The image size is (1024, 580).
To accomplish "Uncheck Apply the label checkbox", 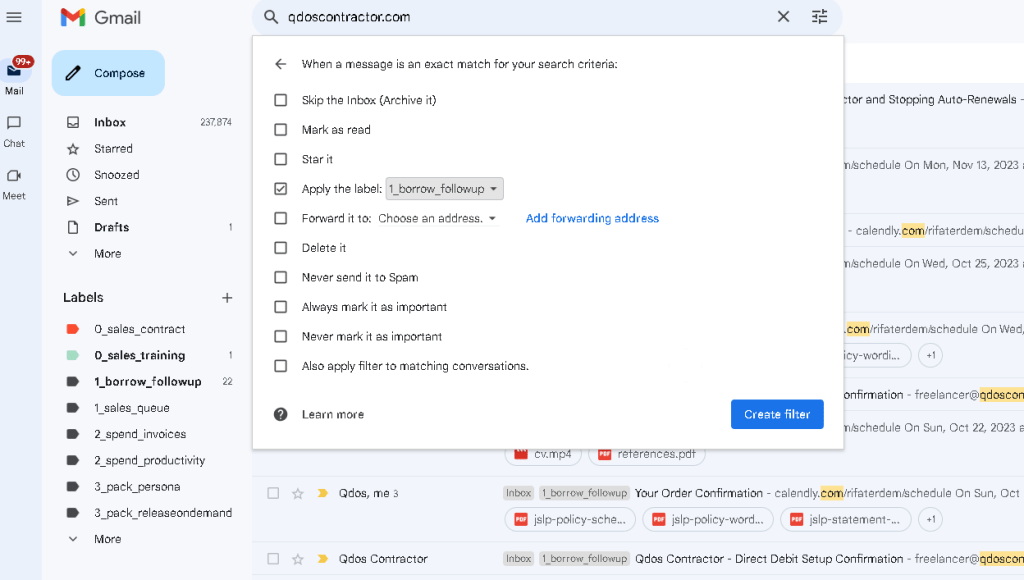I will (281, 189).
